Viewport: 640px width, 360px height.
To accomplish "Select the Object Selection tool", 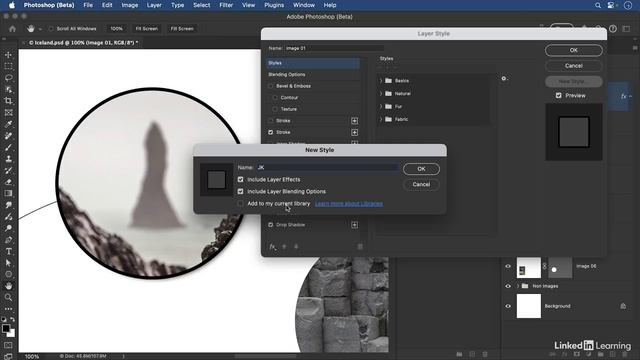I will coord(8,89).
